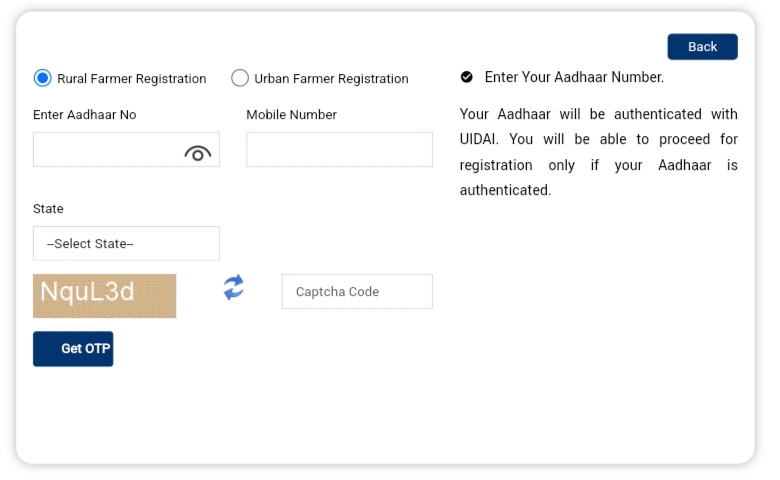The height and width of the screenshot is (480, 780).
Task: Click the black checkmark bullet icon
Action: pos(467,77)
